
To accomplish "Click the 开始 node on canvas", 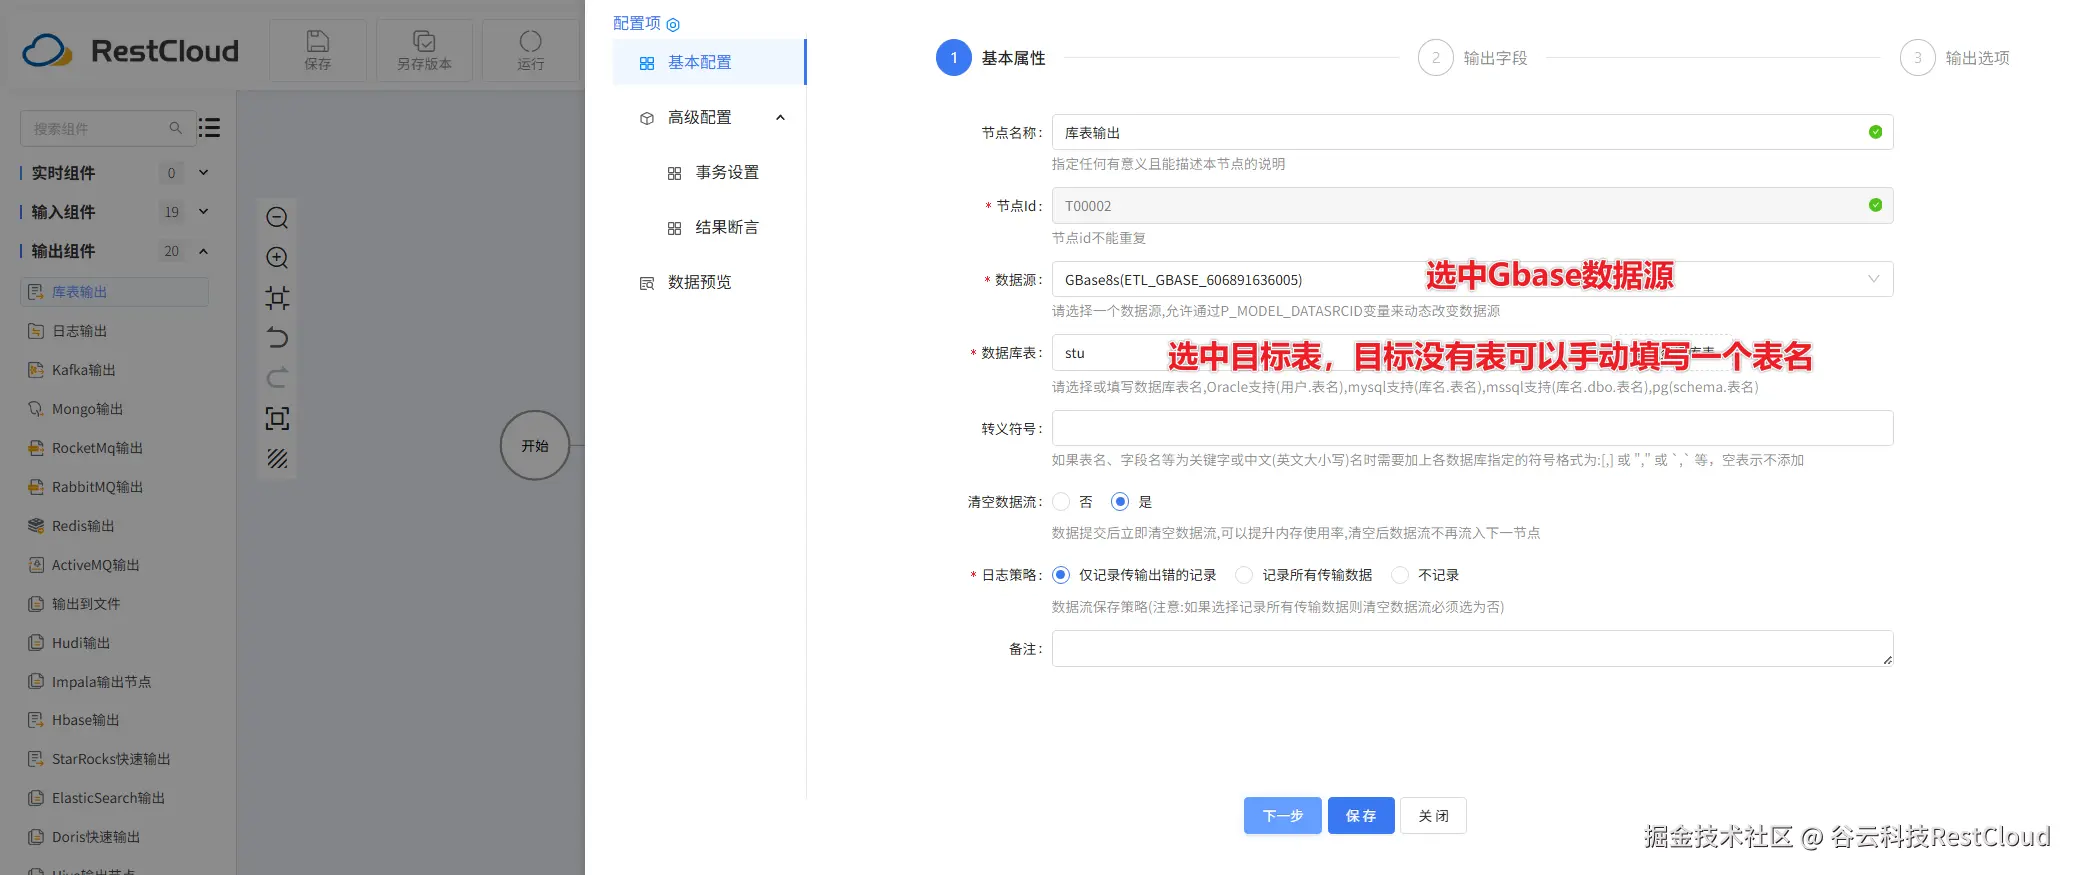I will [x=535, y=446].
